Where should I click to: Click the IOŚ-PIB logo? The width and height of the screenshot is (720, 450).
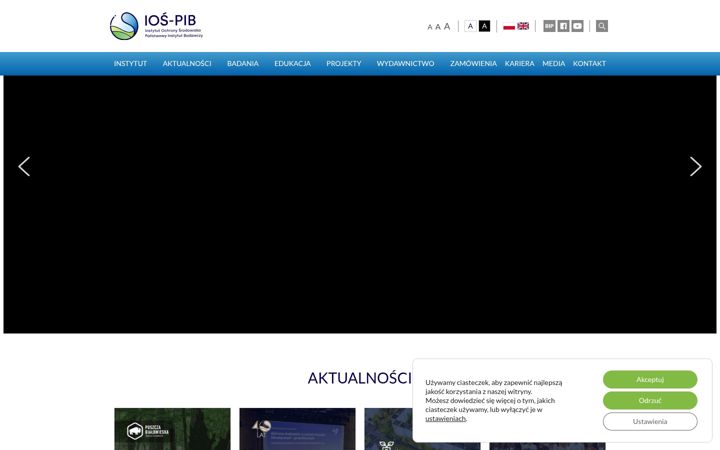click(156, 26)
